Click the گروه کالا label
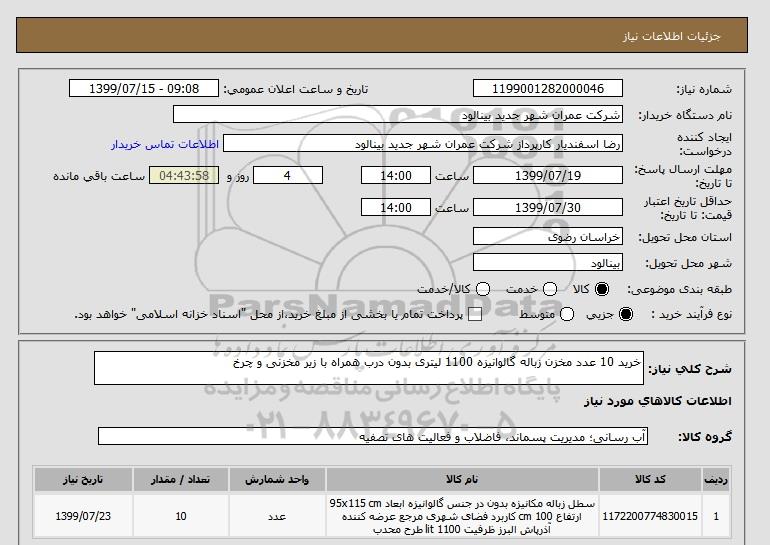770x545 pixels. (x=705, y=436)
